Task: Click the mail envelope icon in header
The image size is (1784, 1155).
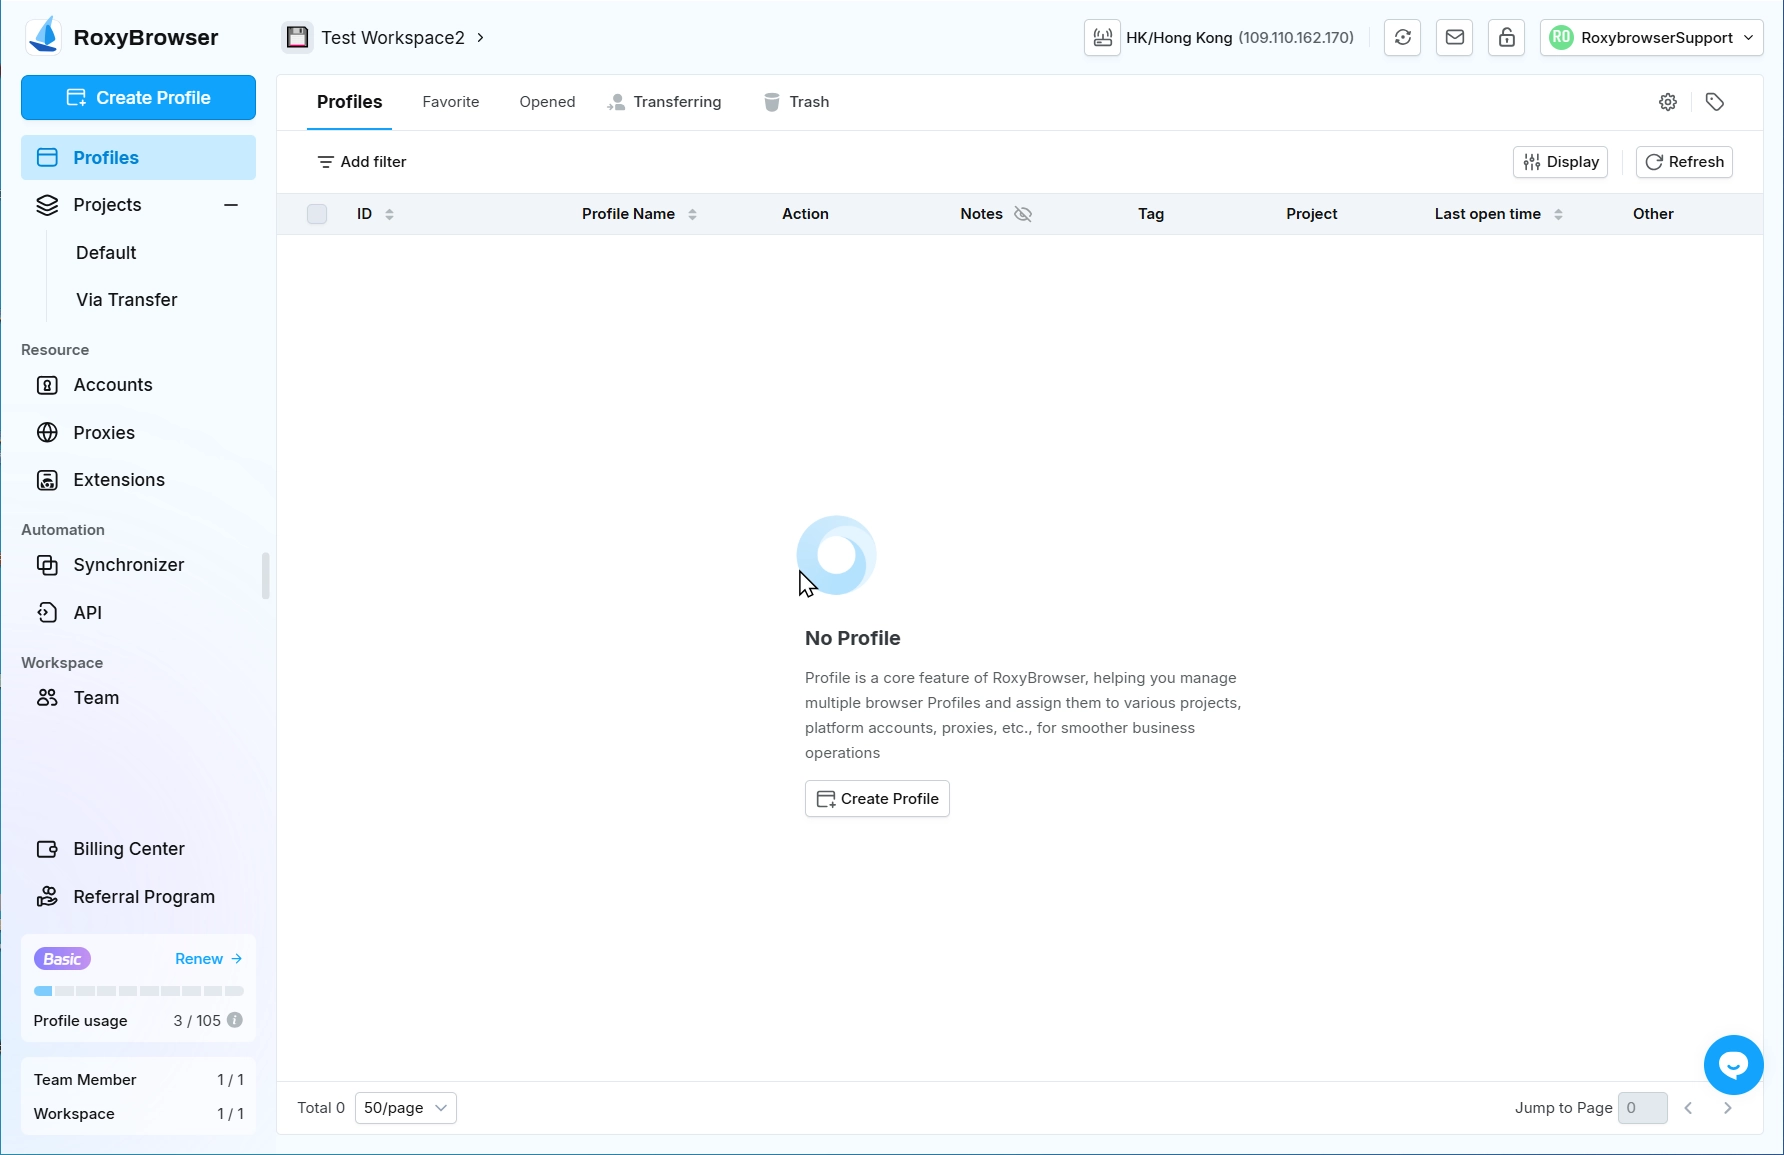Action: tap(1454, 38)
